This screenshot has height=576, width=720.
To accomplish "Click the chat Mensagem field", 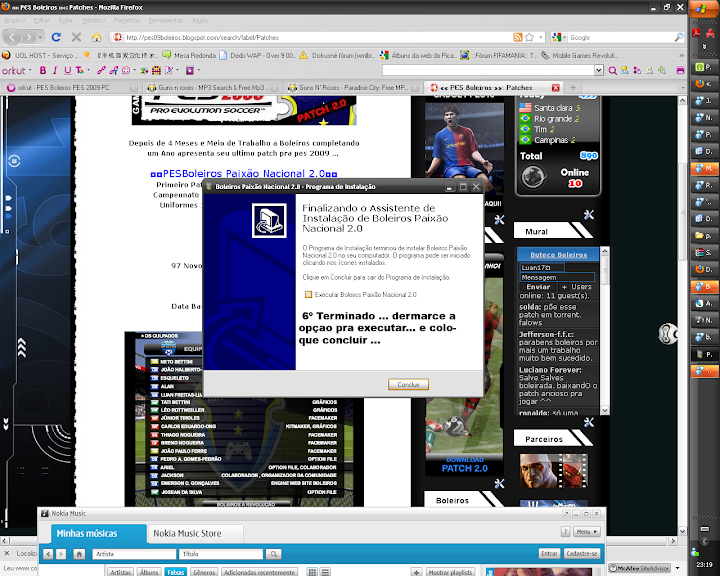I will (557, 277).
